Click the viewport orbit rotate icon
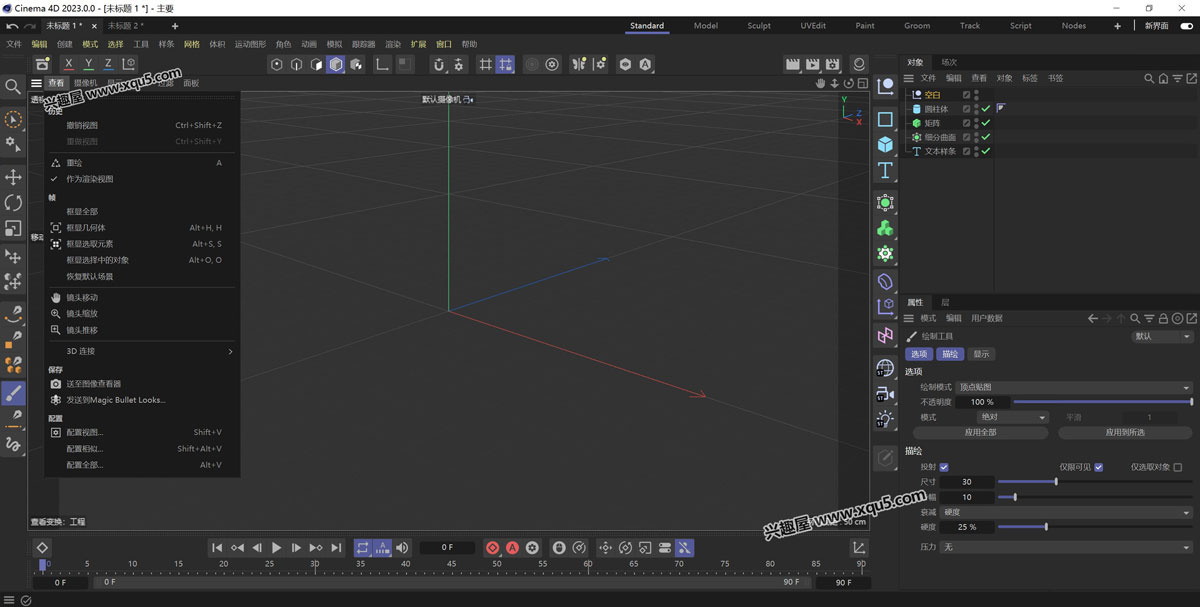Screen dimensions: 1200x607 click(849, 83)
